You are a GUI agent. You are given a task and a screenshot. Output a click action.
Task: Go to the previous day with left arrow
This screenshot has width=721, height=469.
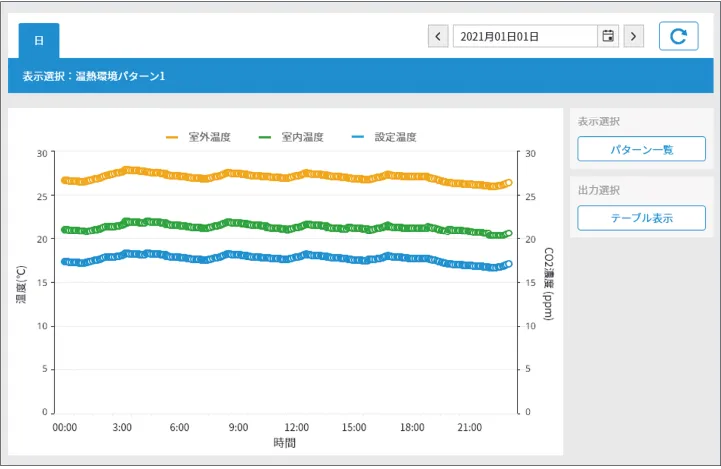tap(438, 37)
